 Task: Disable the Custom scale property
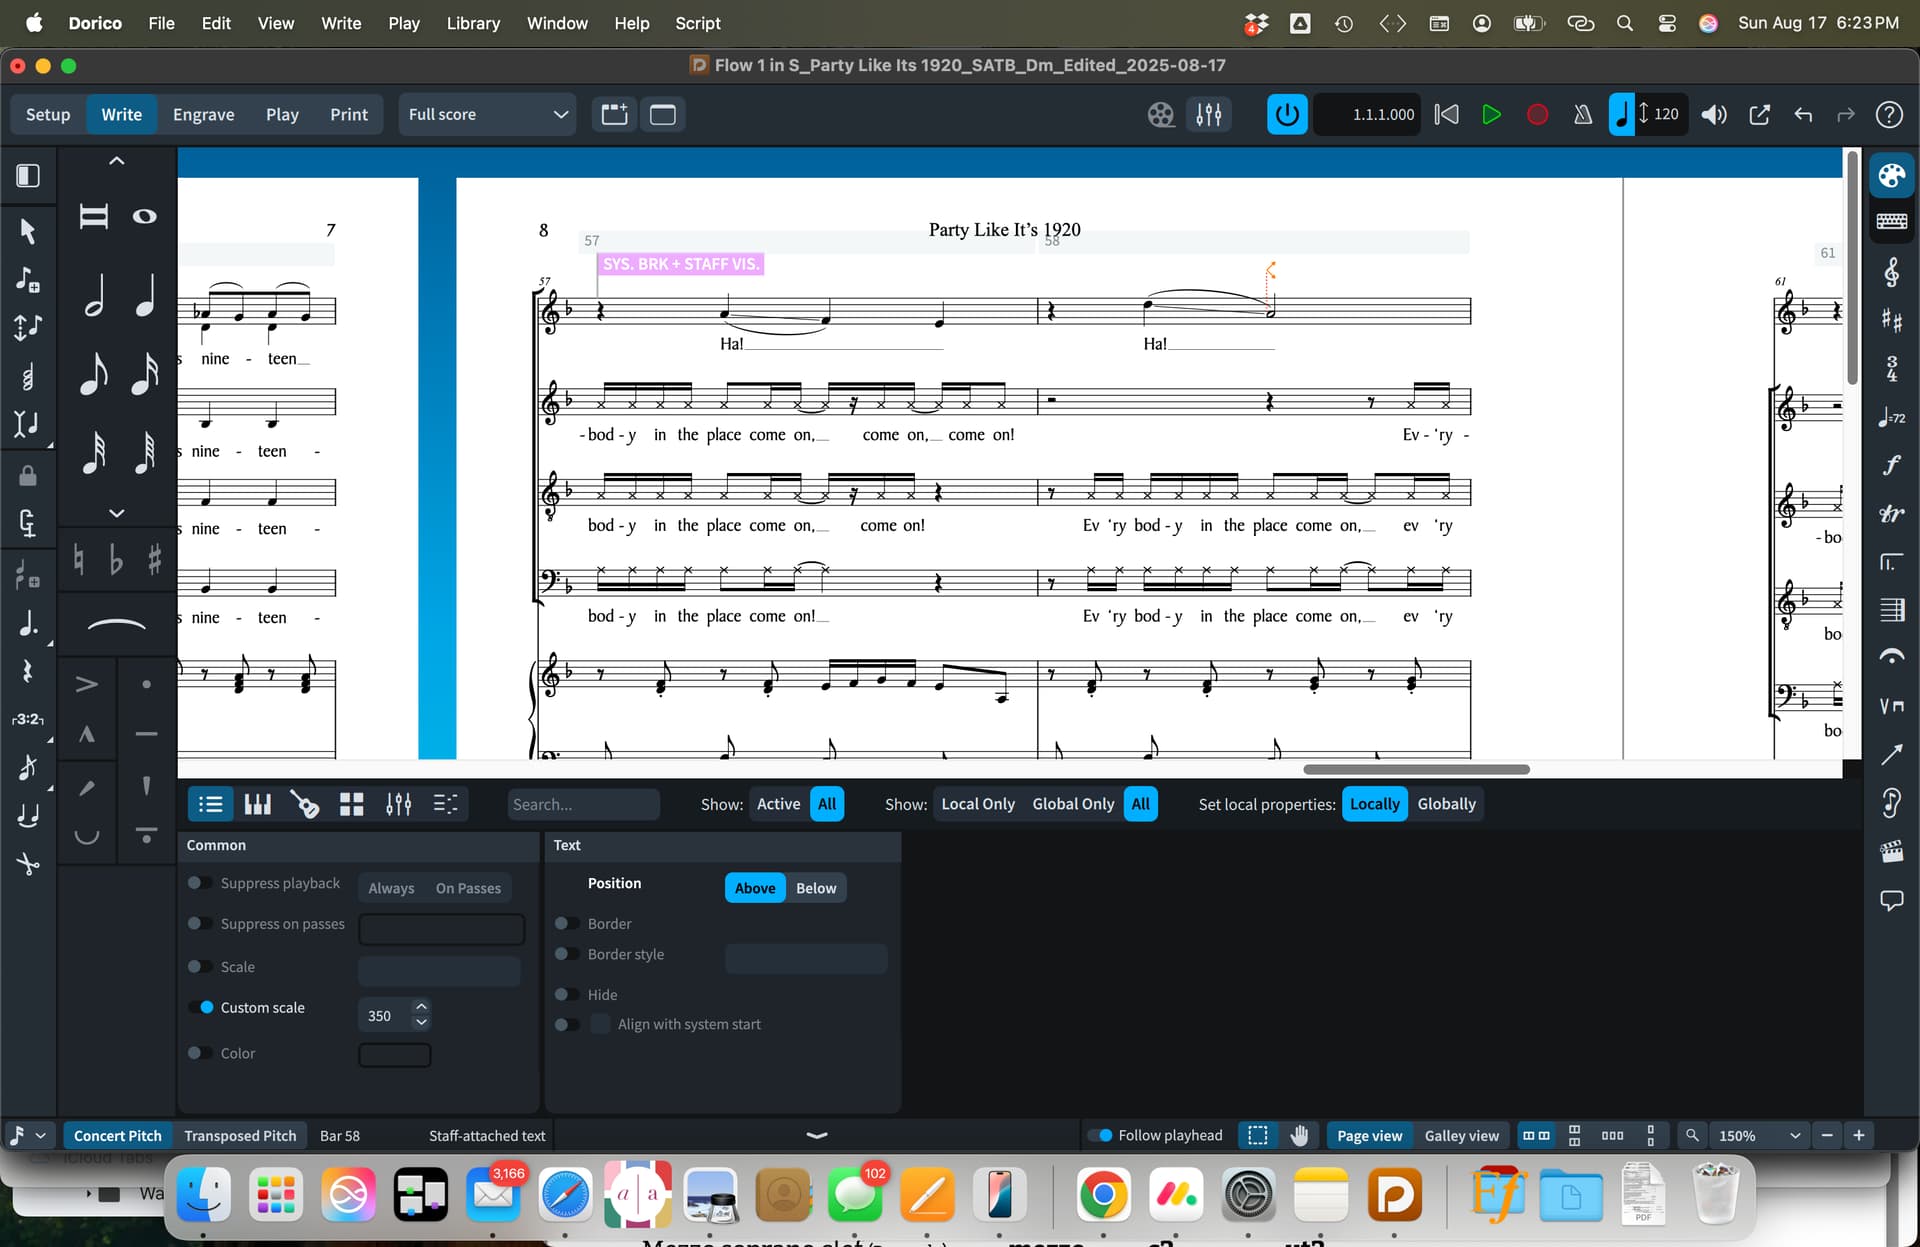point(200,1007)
